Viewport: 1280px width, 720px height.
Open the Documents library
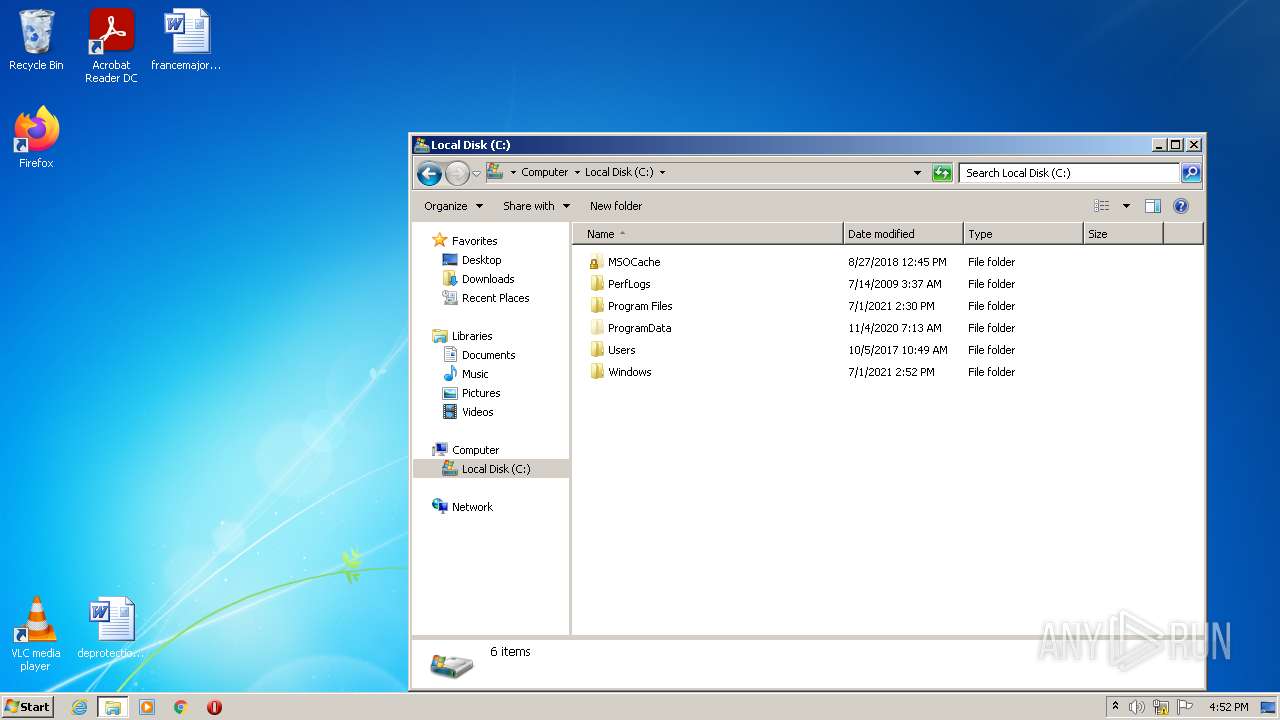(488, 355)
